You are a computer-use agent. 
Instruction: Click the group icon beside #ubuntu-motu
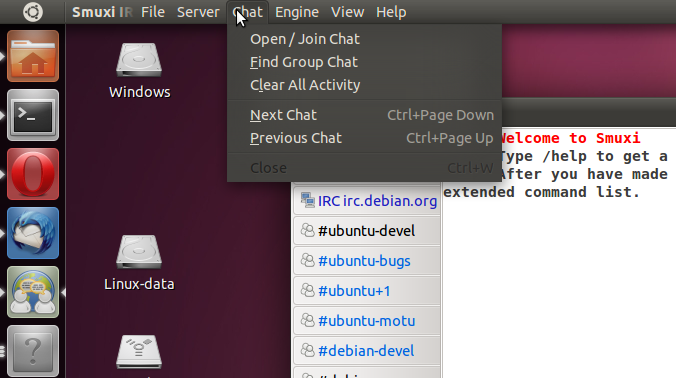coord(307,321)
